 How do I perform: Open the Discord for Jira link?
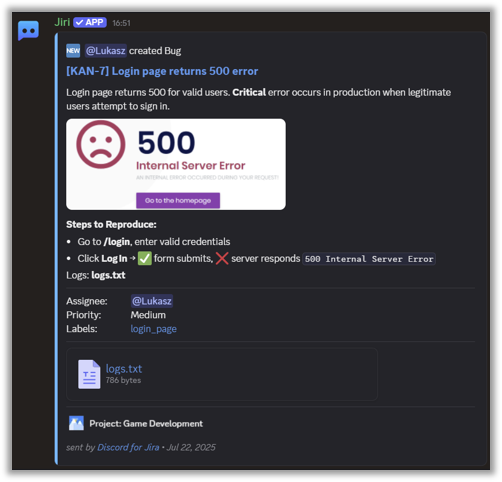click(x=128, y=447)
